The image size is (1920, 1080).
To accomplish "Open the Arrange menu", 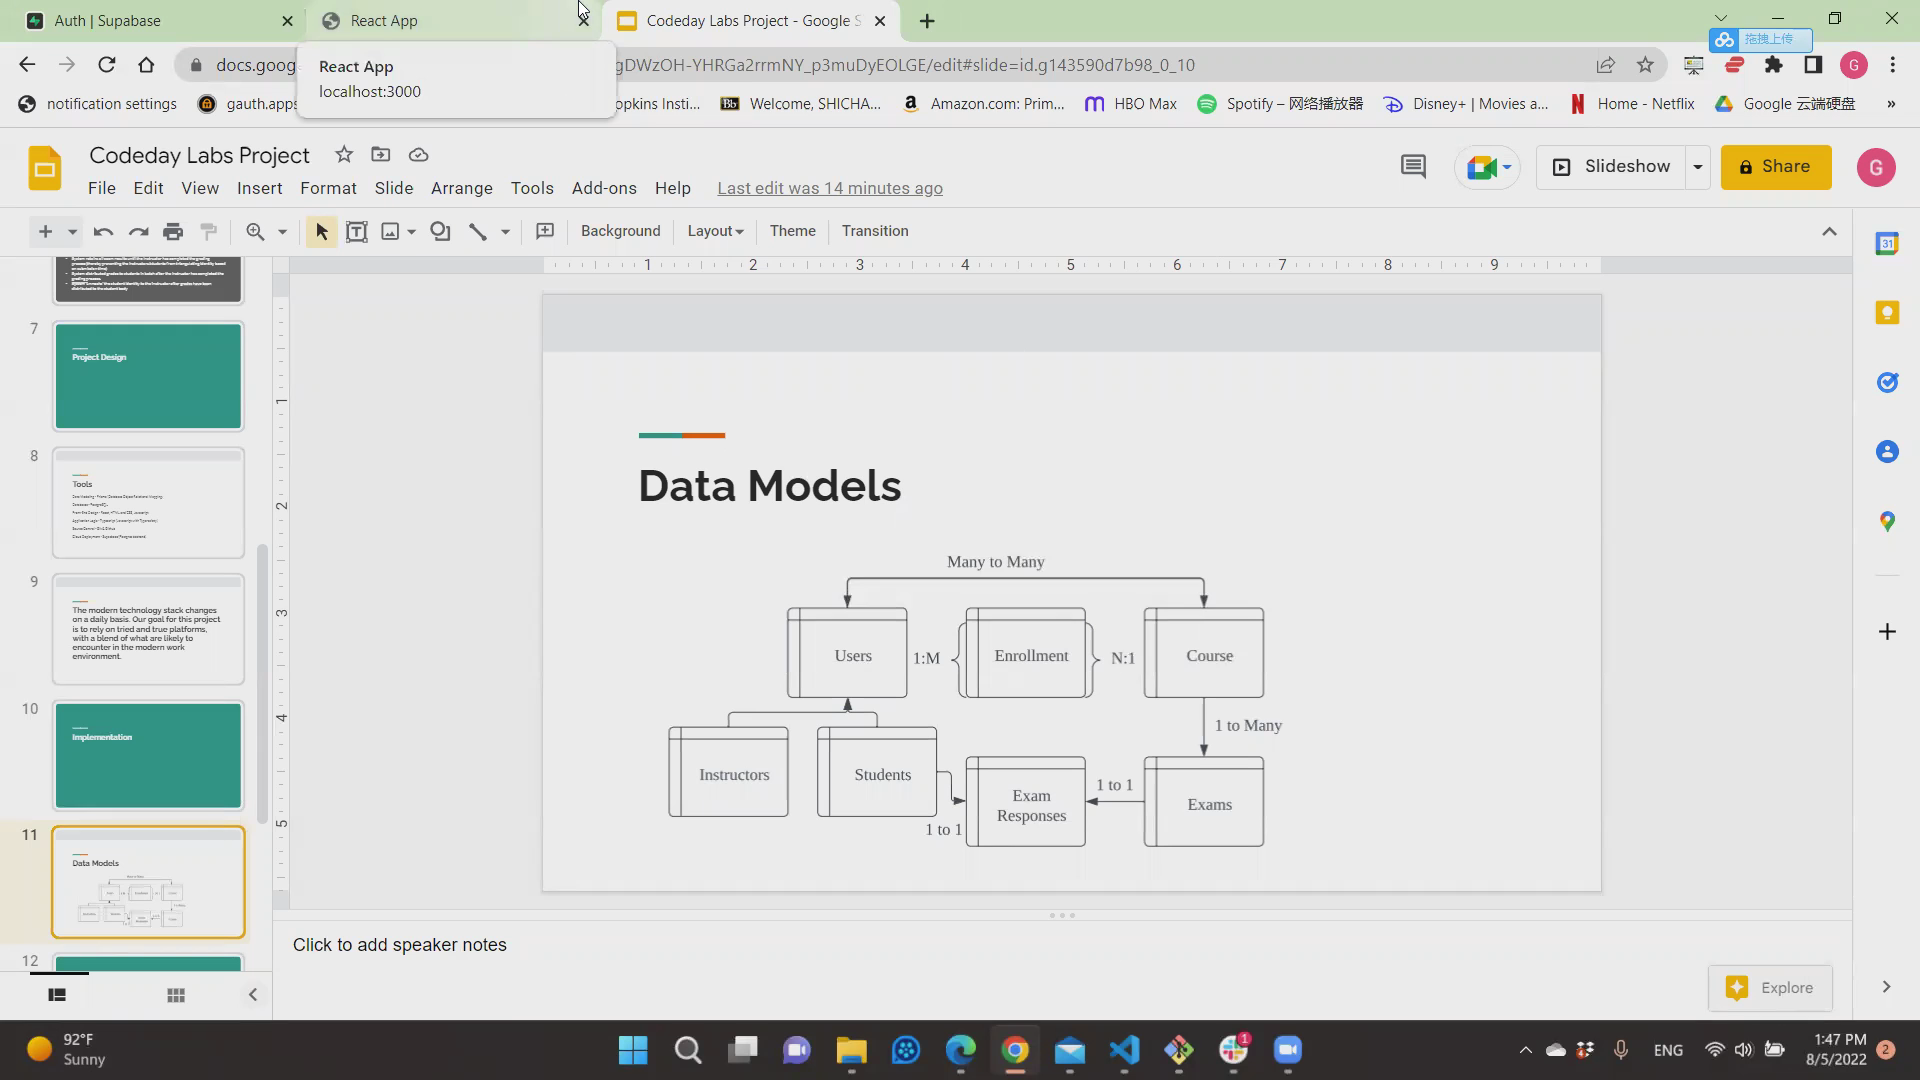I will coord(461,188).
